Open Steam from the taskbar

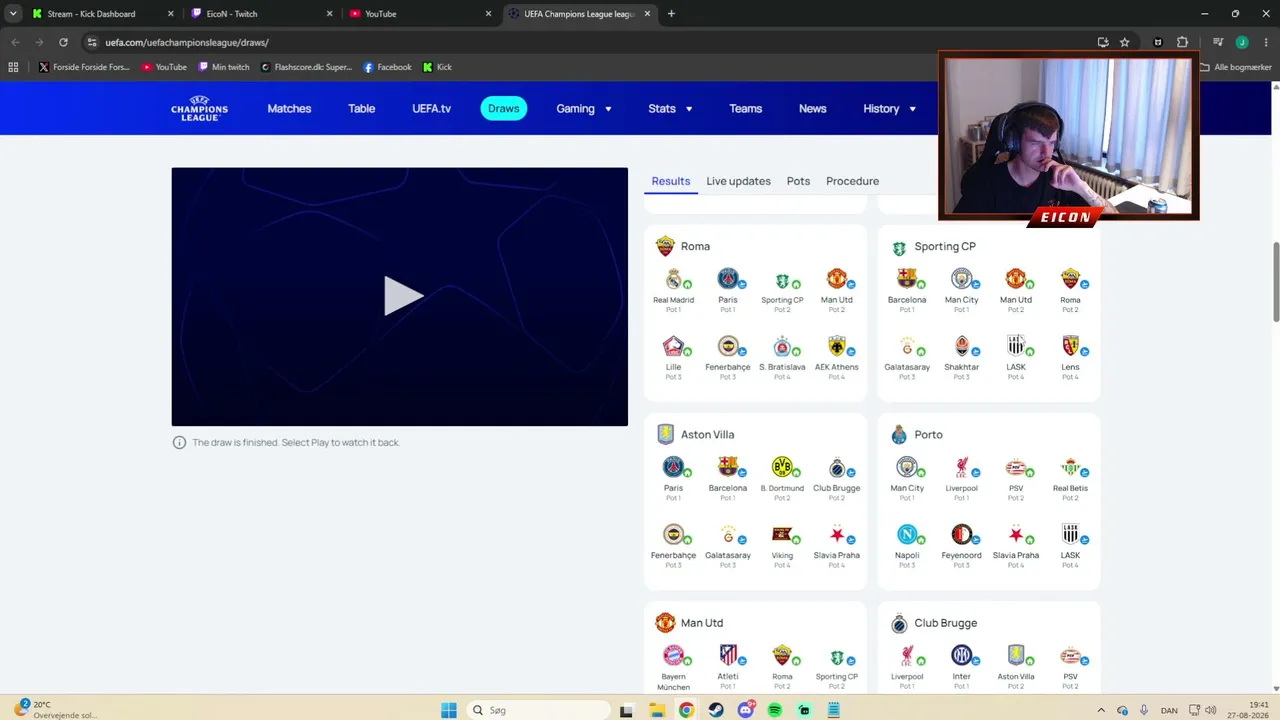click(x=716, y=710)
